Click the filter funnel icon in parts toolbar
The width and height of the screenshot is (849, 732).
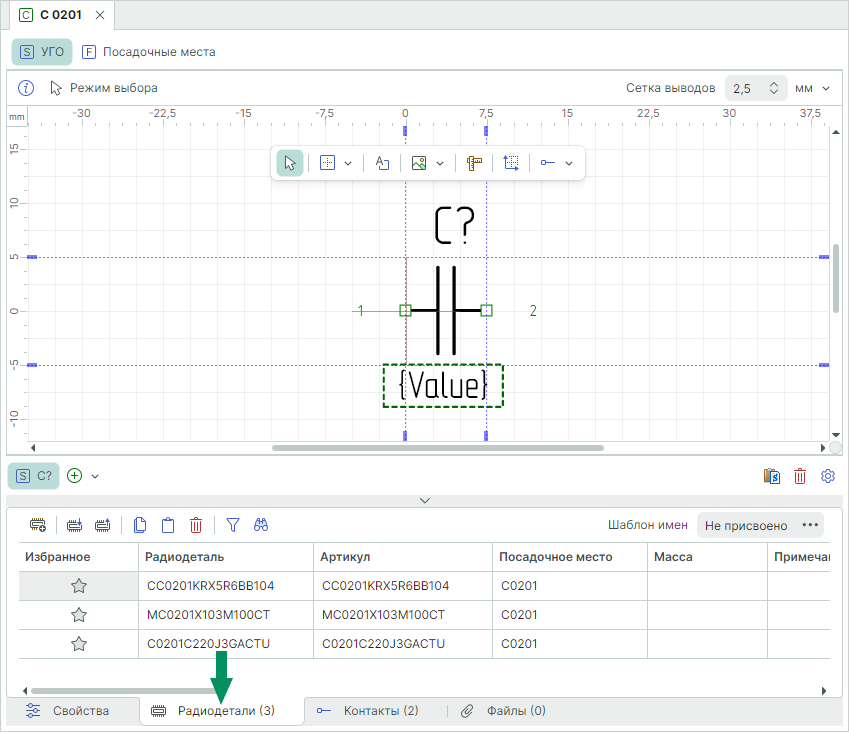click(233, 524)
